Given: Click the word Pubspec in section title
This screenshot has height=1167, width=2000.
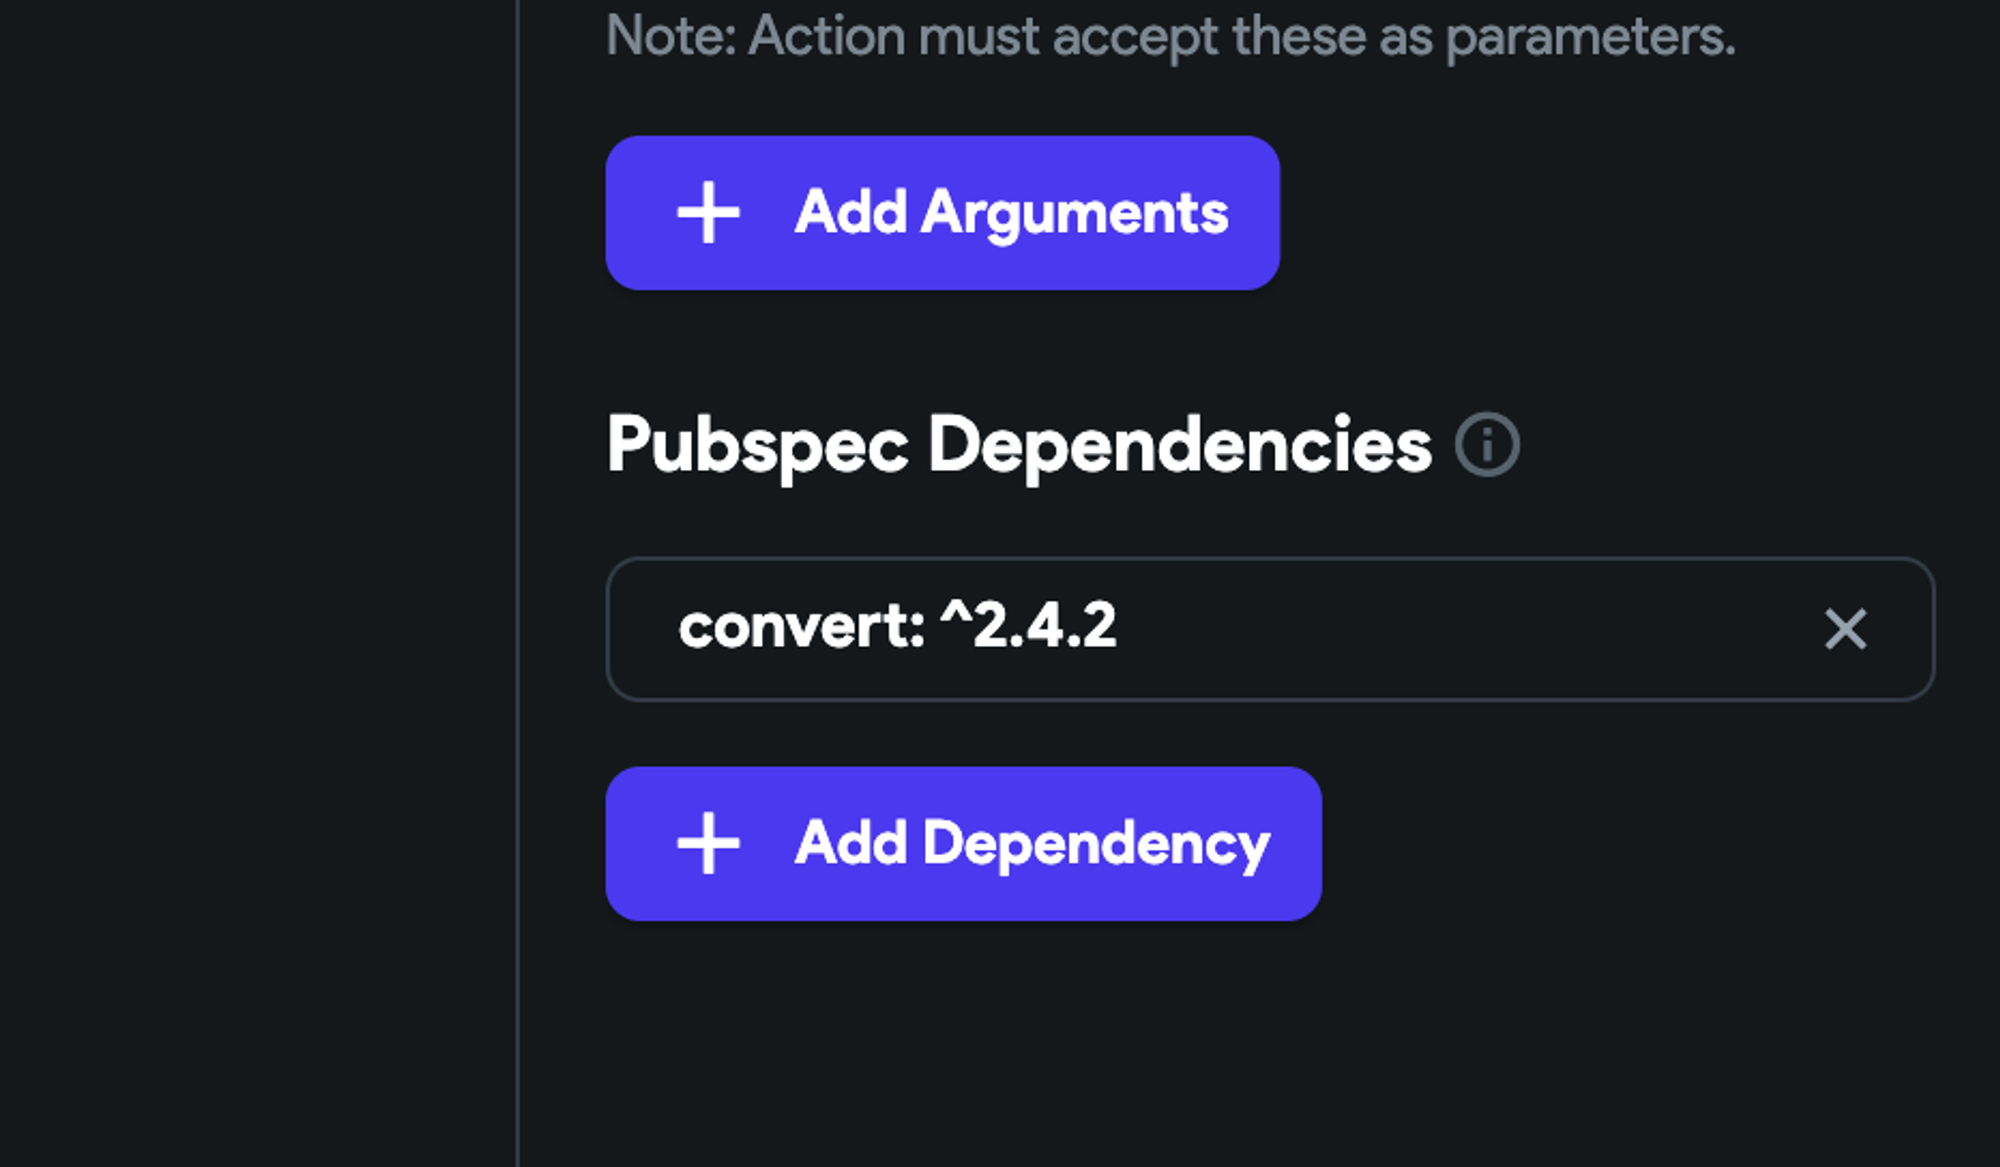Looking at the screenshot, I should [757, 445].
